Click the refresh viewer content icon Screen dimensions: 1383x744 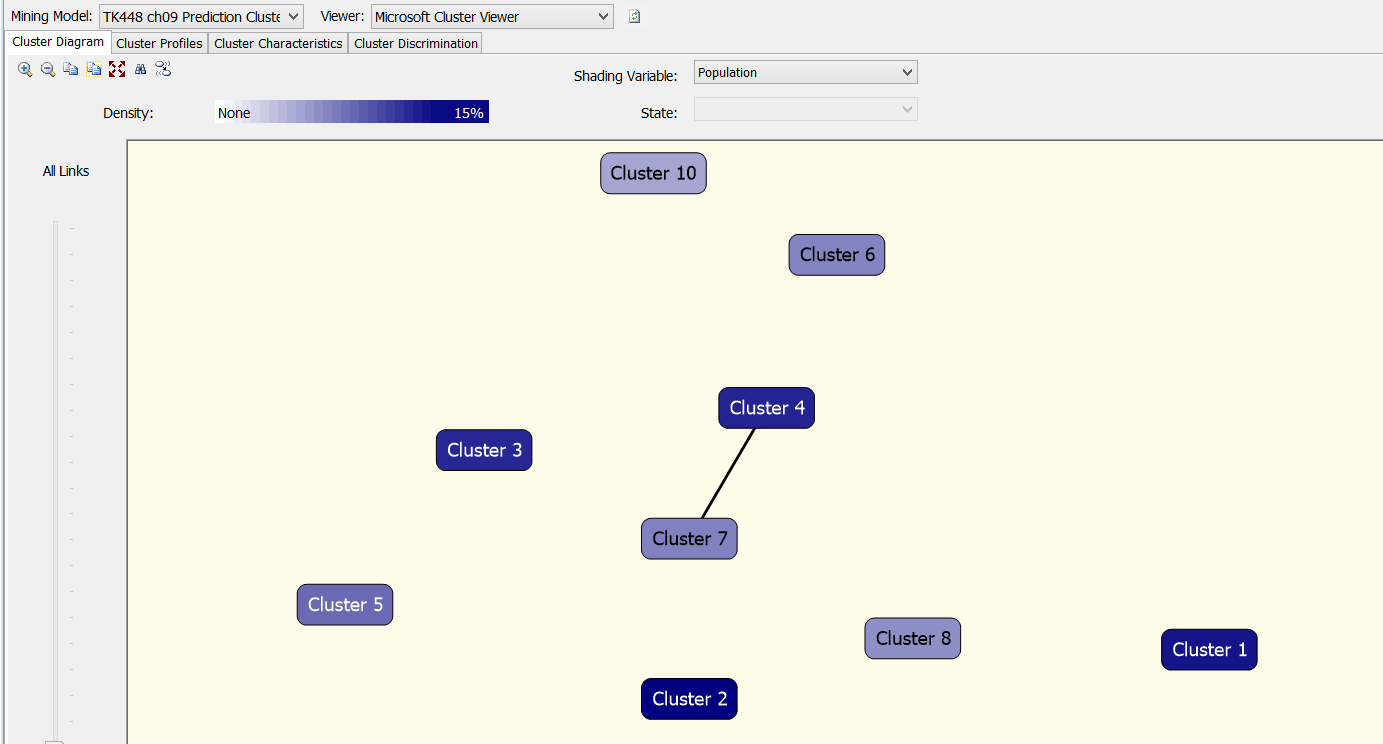[x=634, y=16]
